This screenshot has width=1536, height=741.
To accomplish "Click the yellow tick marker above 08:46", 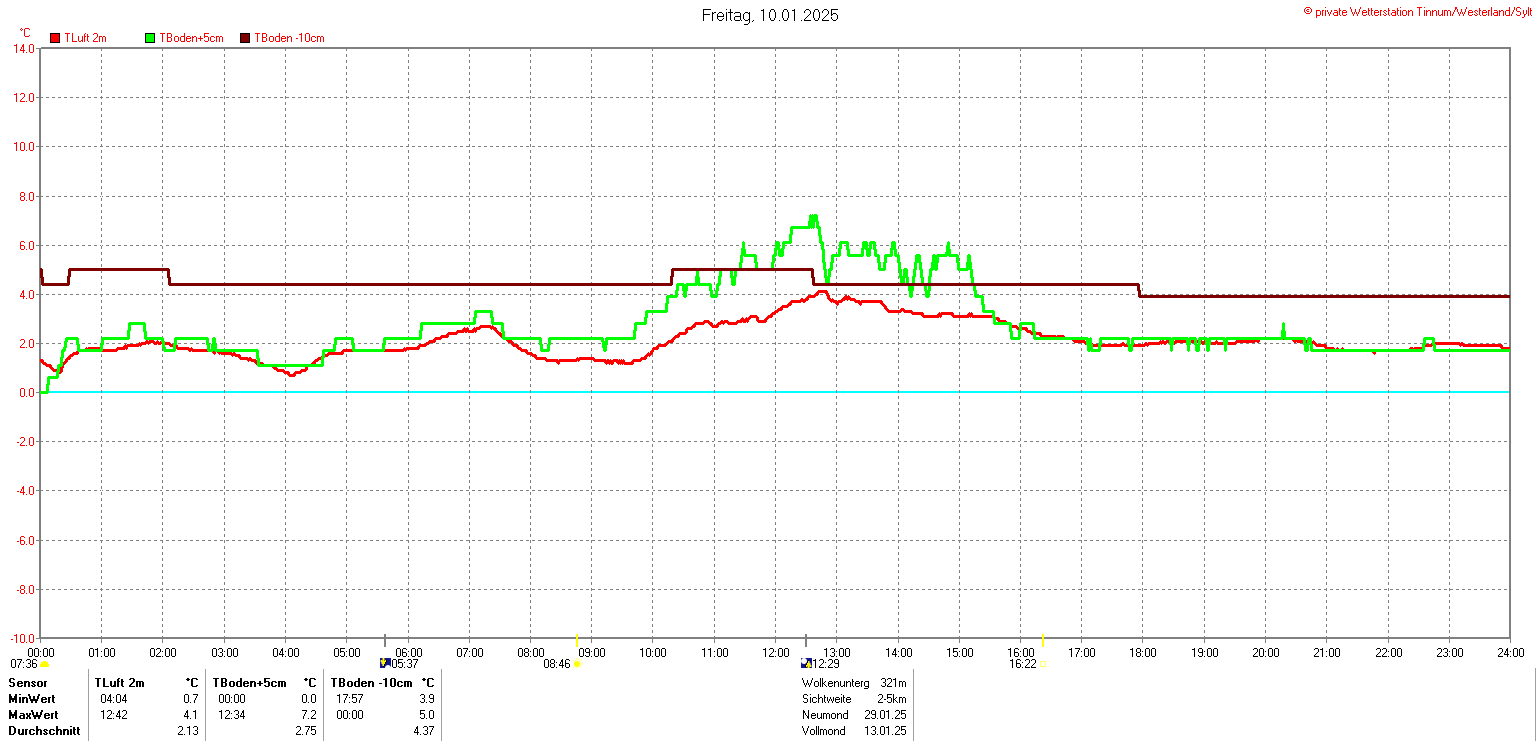I will pos(577,640).
